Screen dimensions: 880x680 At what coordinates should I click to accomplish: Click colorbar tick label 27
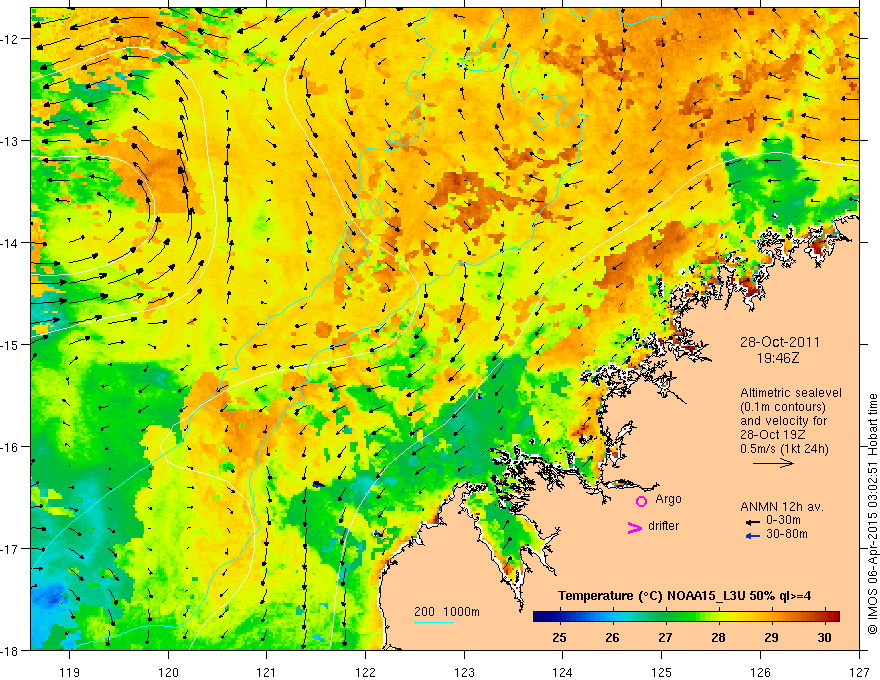pos(665,638)
